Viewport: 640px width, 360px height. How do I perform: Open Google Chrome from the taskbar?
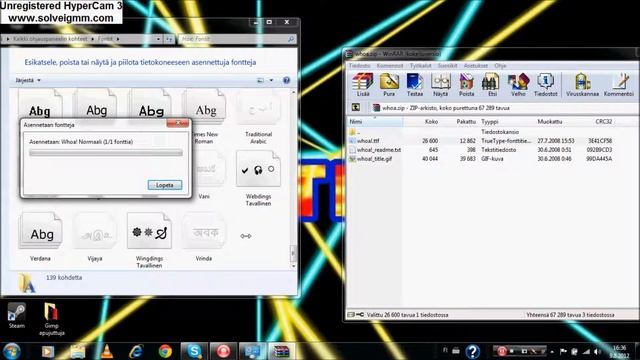(x=165, y=351)
